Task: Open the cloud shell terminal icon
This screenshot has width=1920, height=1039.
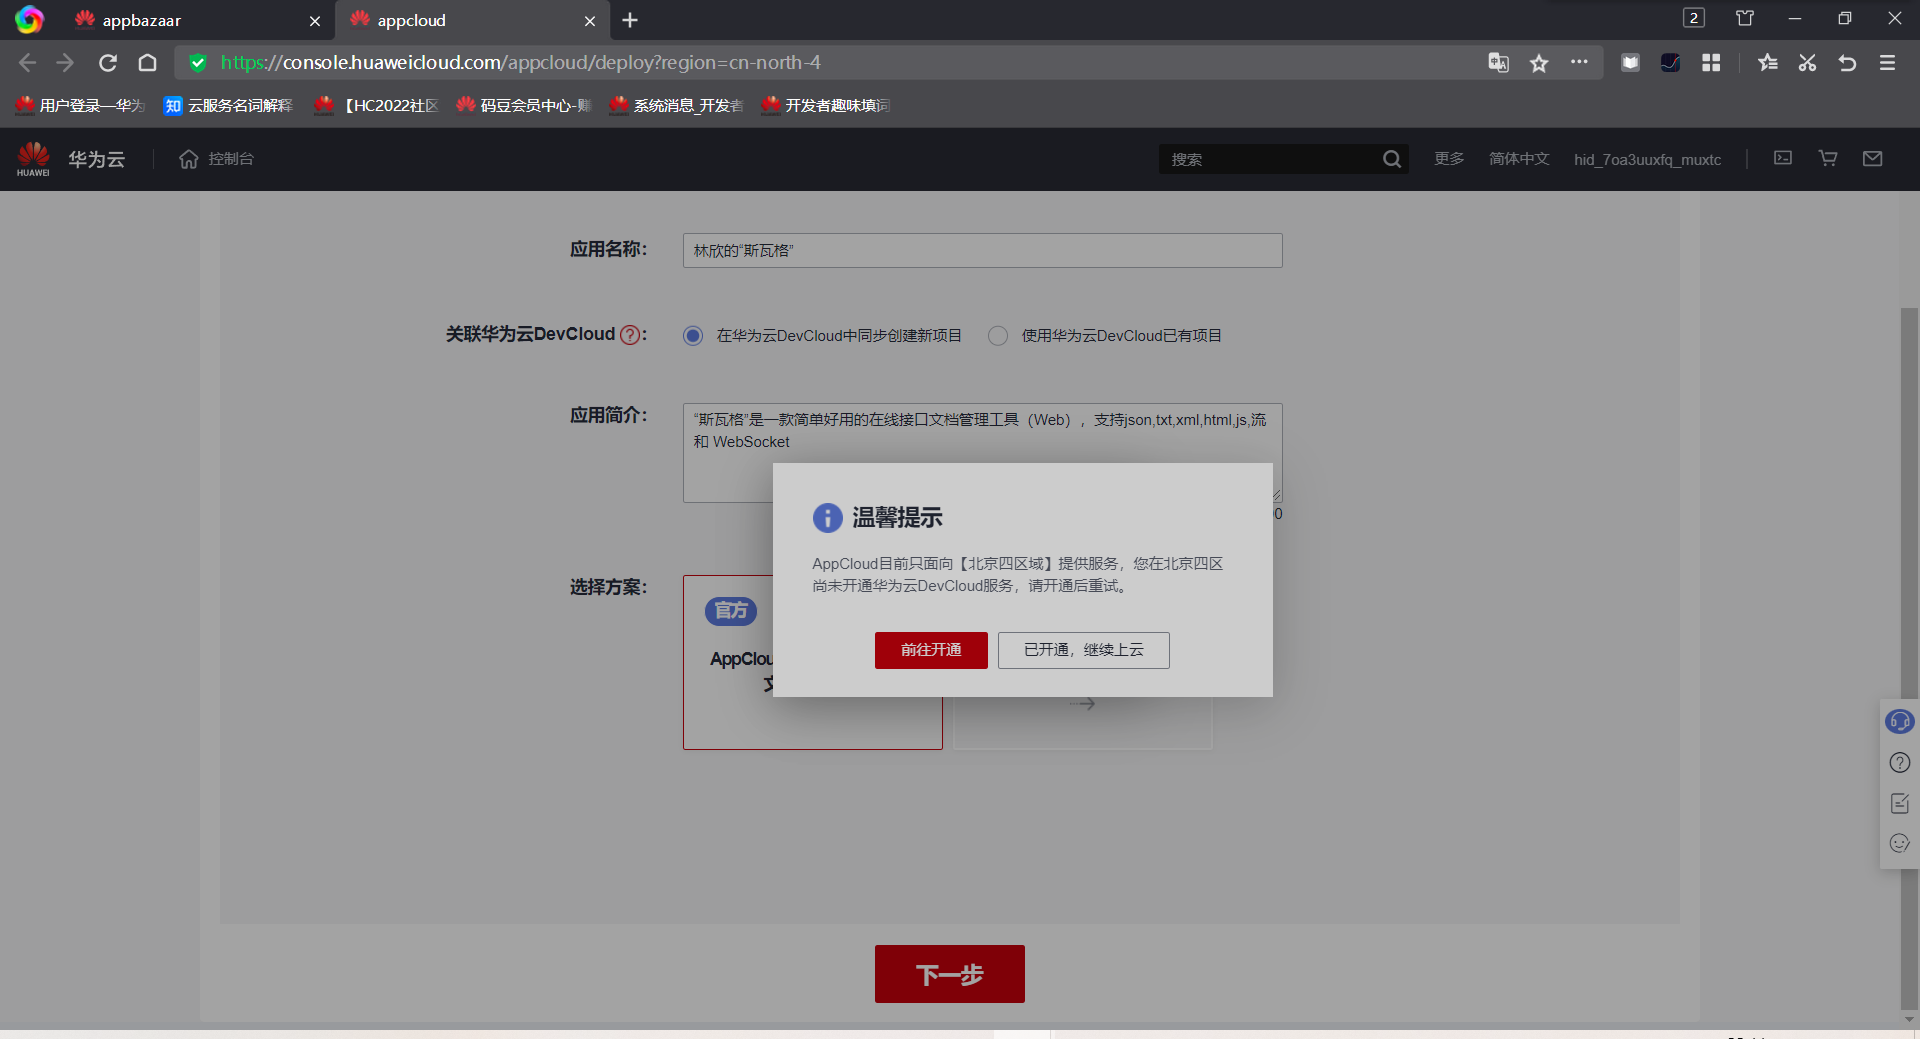Action: coord(1783,158)
